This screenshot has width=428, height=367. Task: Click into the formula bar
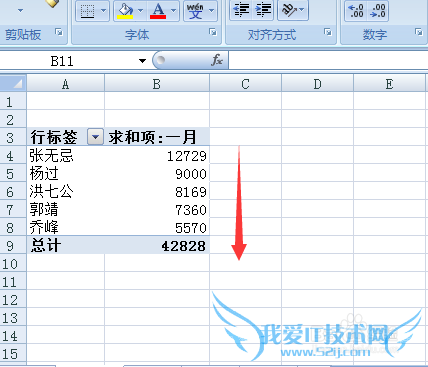coord(328,61)
